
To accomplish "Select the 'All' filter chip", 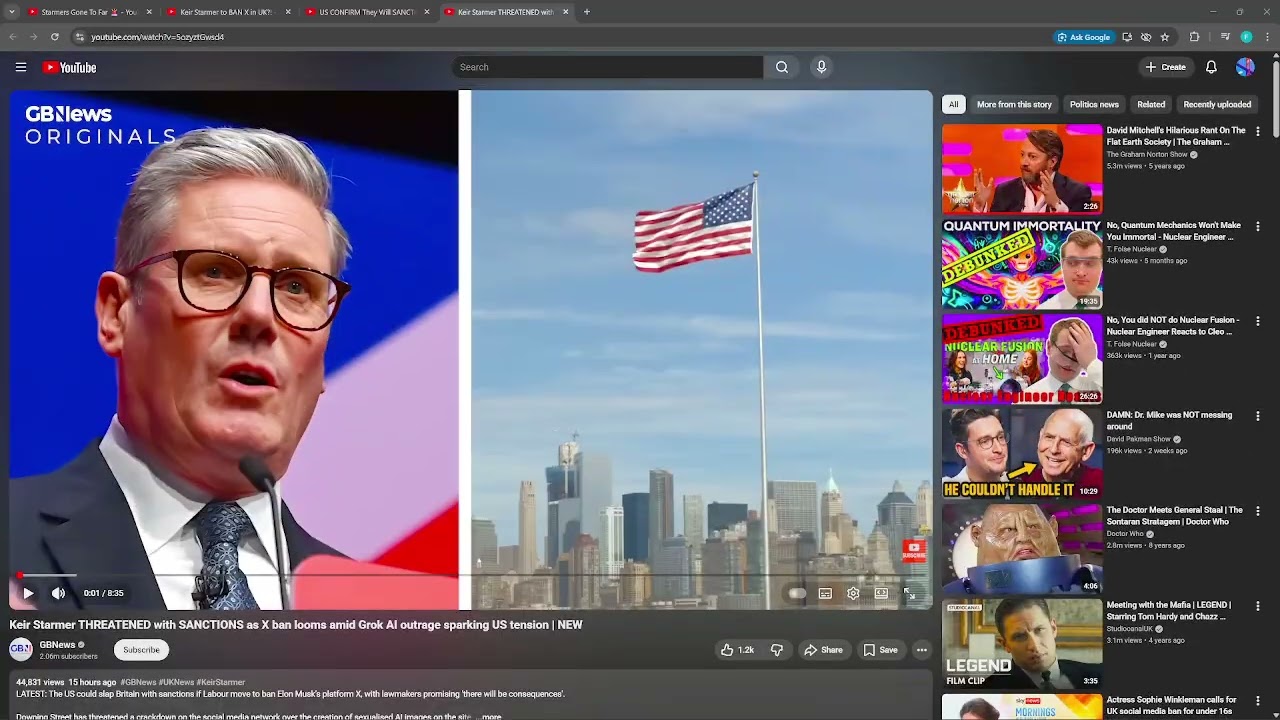I will pos(953,104).
